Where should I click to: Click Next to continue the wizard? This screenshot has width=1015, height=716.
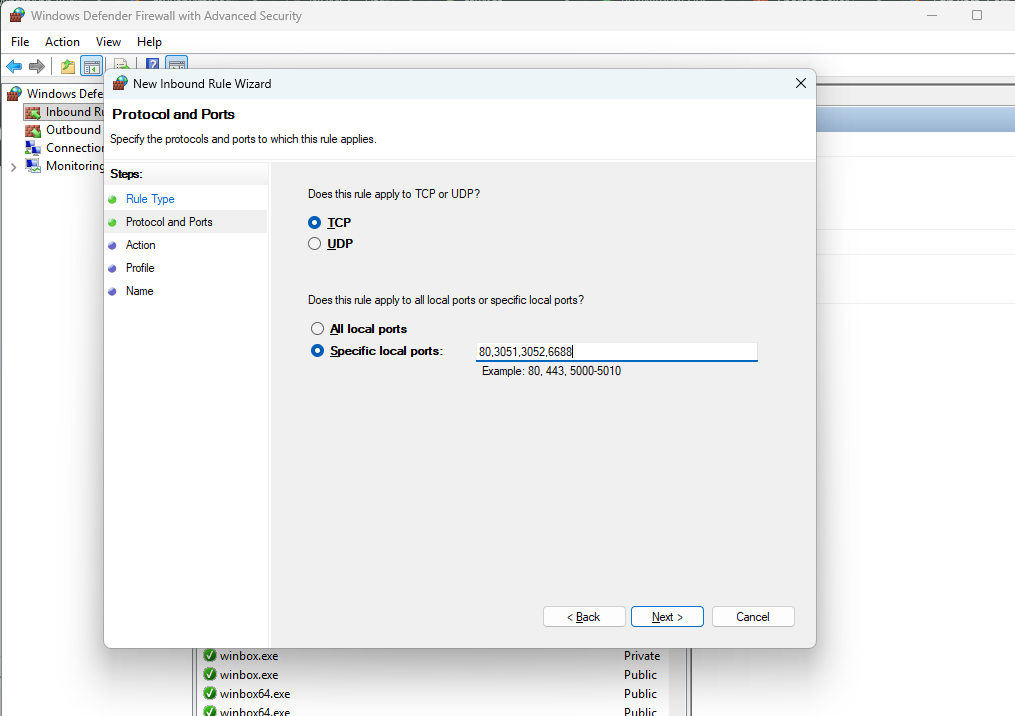pyautogui.click(x=667, y=616)
